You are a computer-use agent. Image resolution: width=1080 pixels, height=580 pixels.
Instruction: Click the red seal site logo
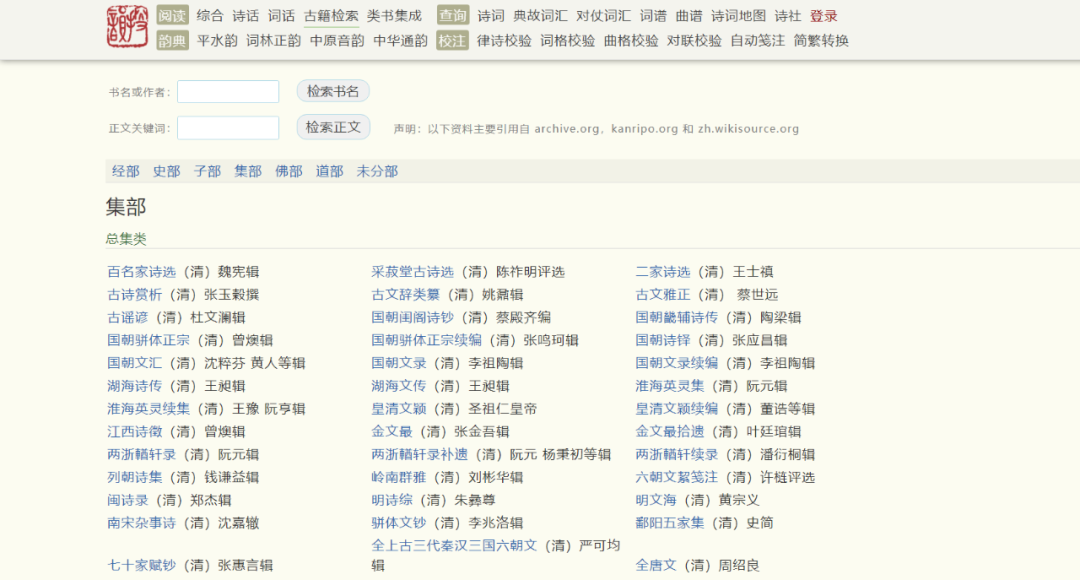pos(127,27)
